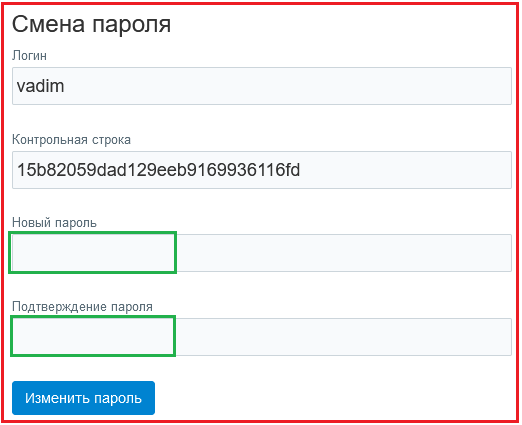The image size is (522, 425).
Task: Click the empty space after the control string
Action: click(x=405, y=170)
